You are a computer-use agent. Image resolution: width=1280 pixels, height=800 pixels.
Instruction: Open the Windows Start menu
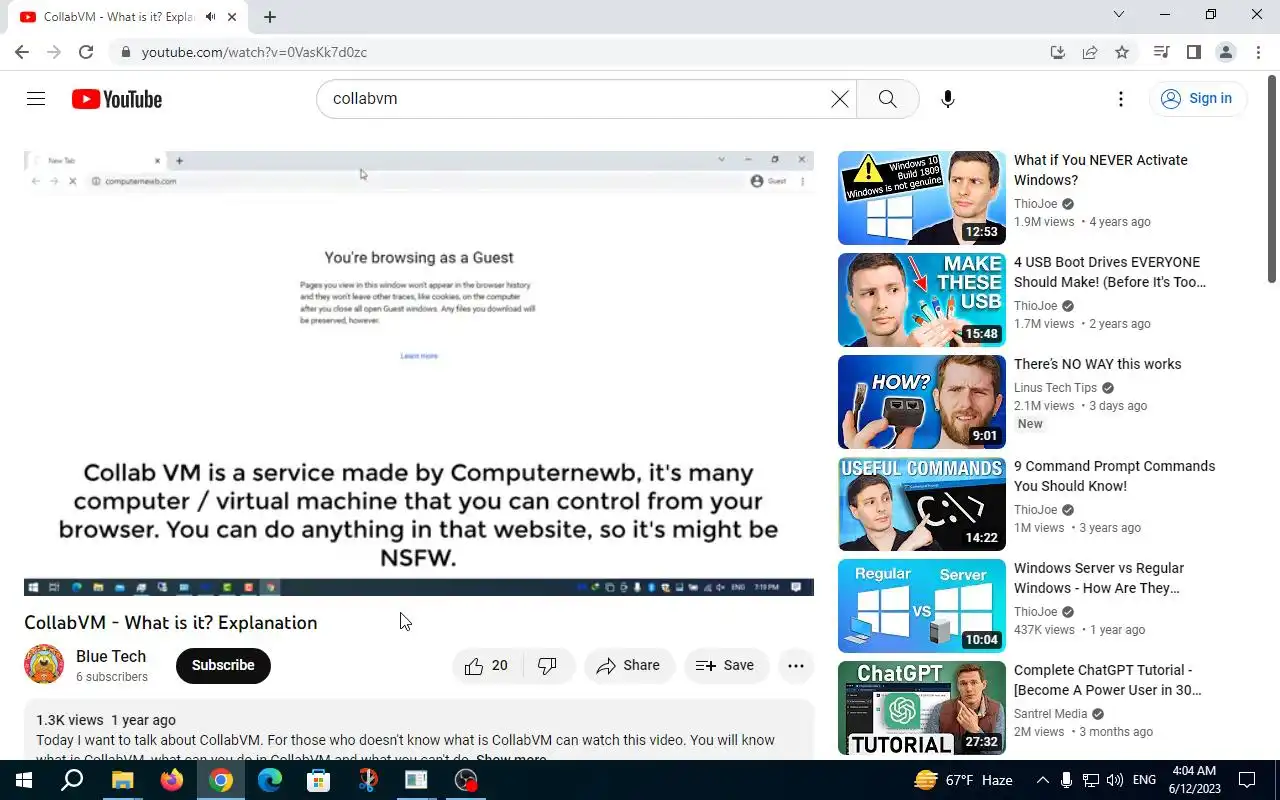point(24,780)
